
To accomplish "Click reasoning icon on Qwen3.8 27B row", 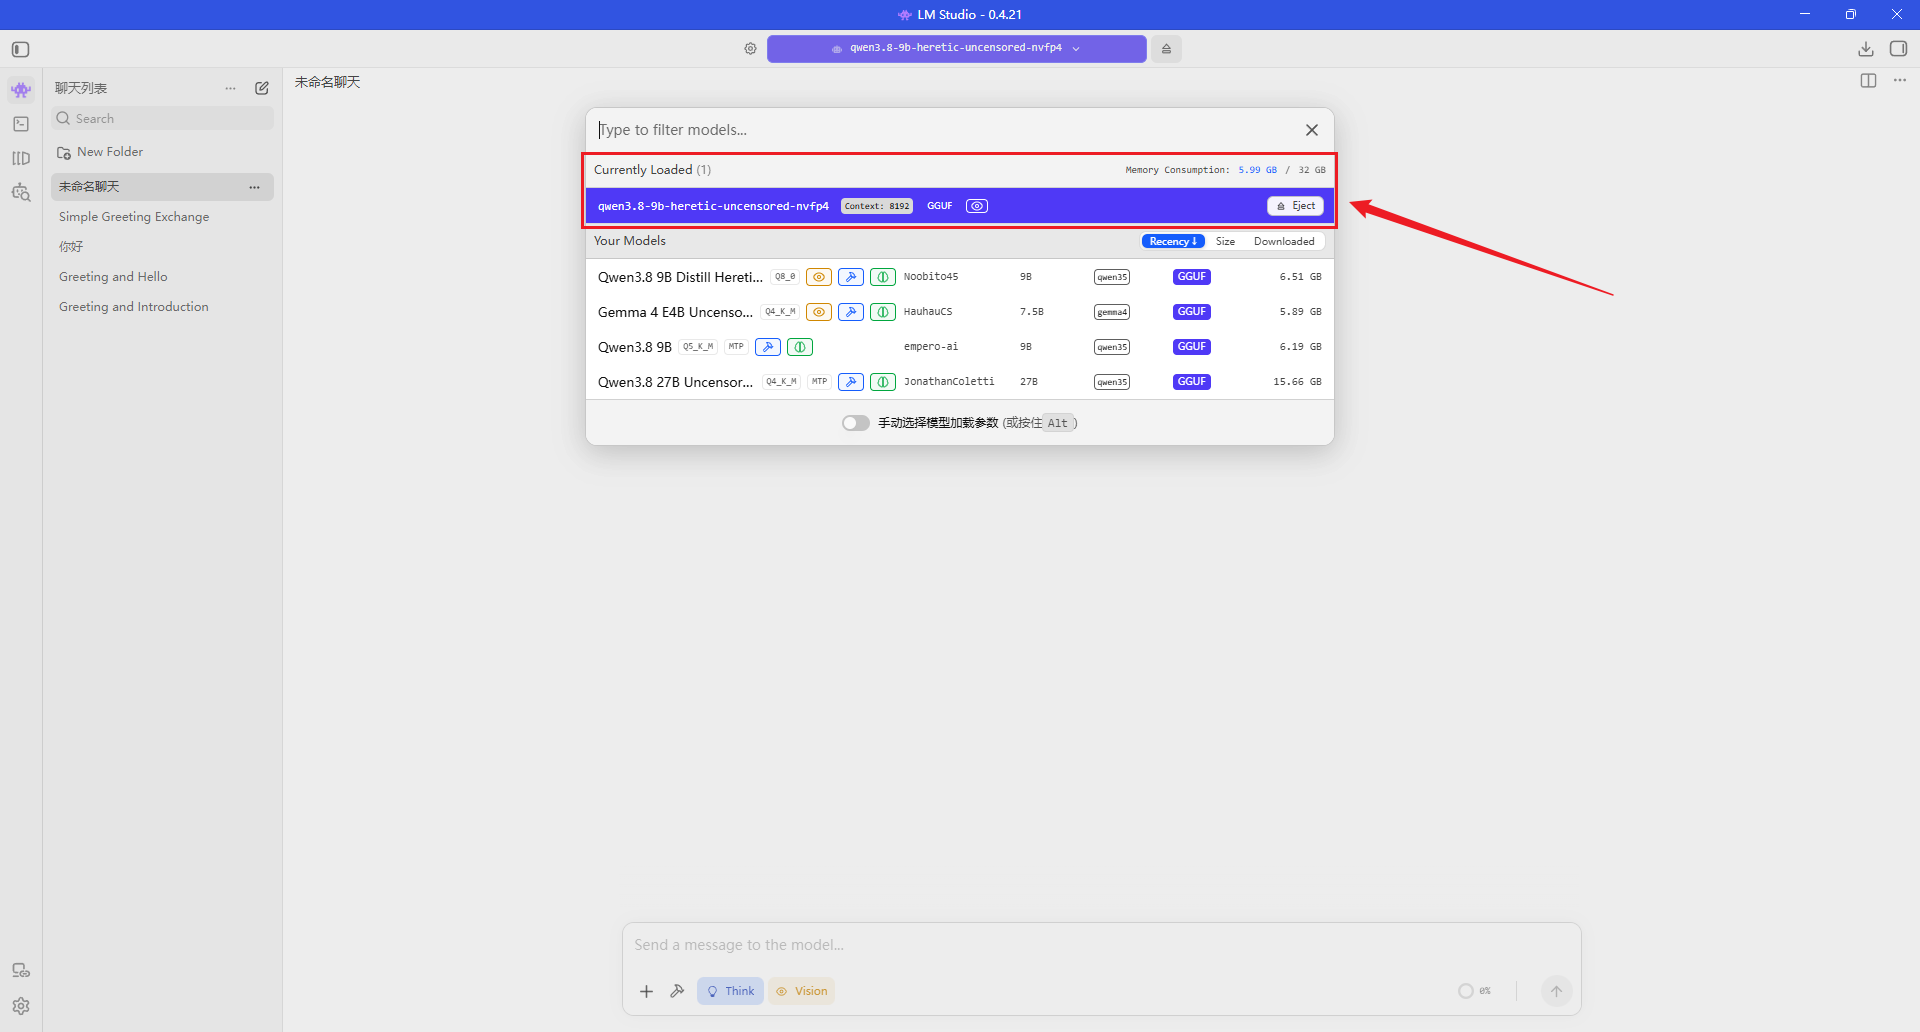I will tap(883, 382).
